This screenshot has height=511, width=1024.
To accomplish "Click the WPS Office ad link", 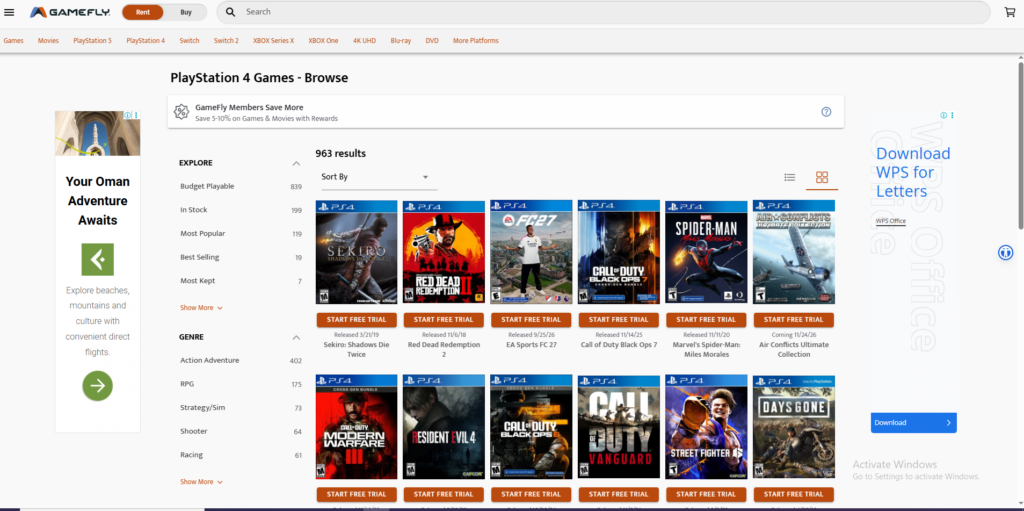I will 891,221.
